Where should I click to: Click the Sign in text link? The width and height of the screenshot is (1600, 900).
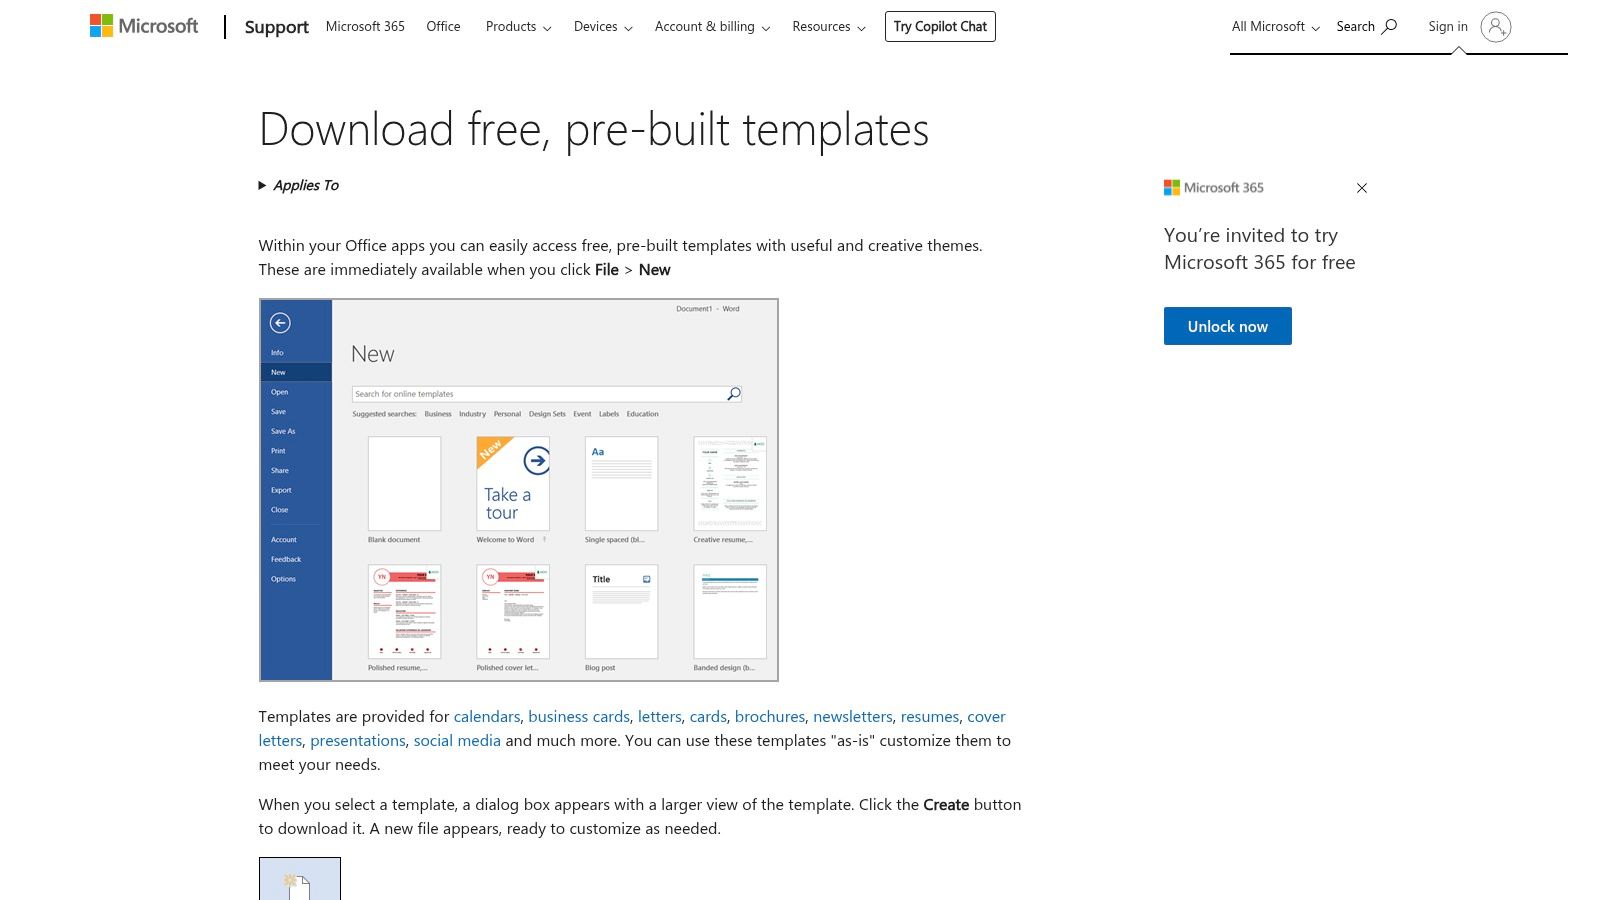(1448, 27)
